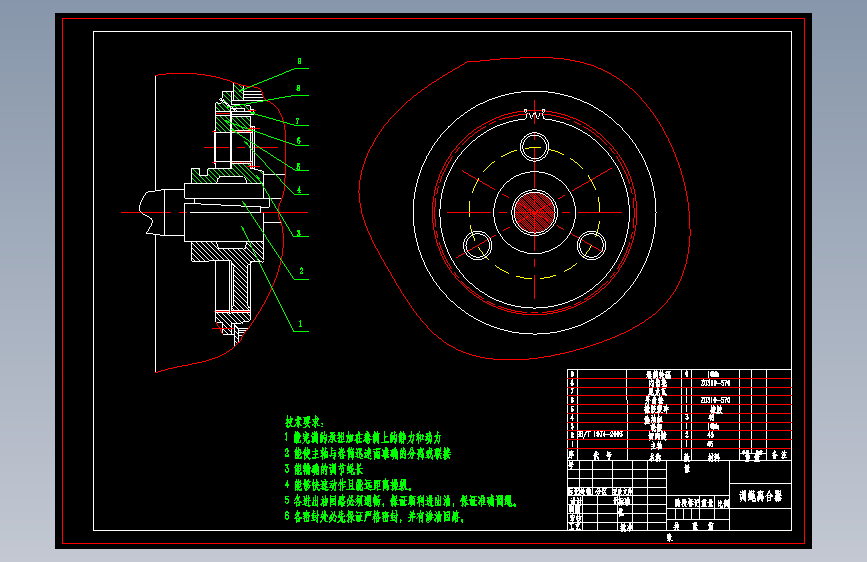
Task: Click part balloon number 6 label
Action: (x=299, y=141)
